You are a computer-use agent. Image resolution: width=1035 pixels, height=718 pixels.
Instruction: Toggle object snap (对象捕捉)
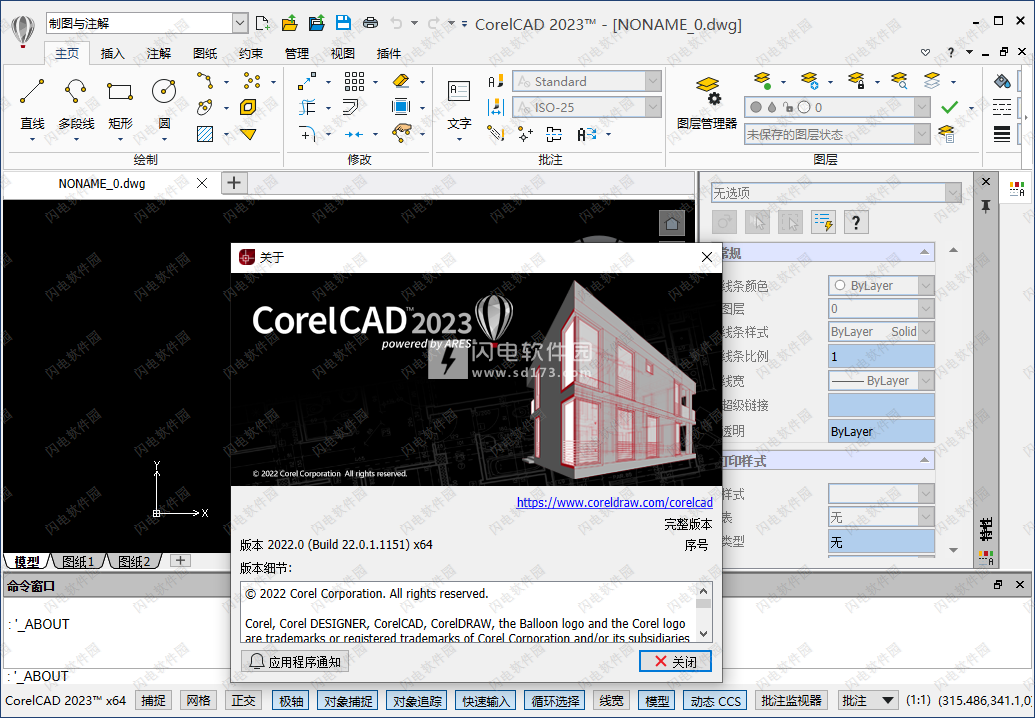coord(348,701)
